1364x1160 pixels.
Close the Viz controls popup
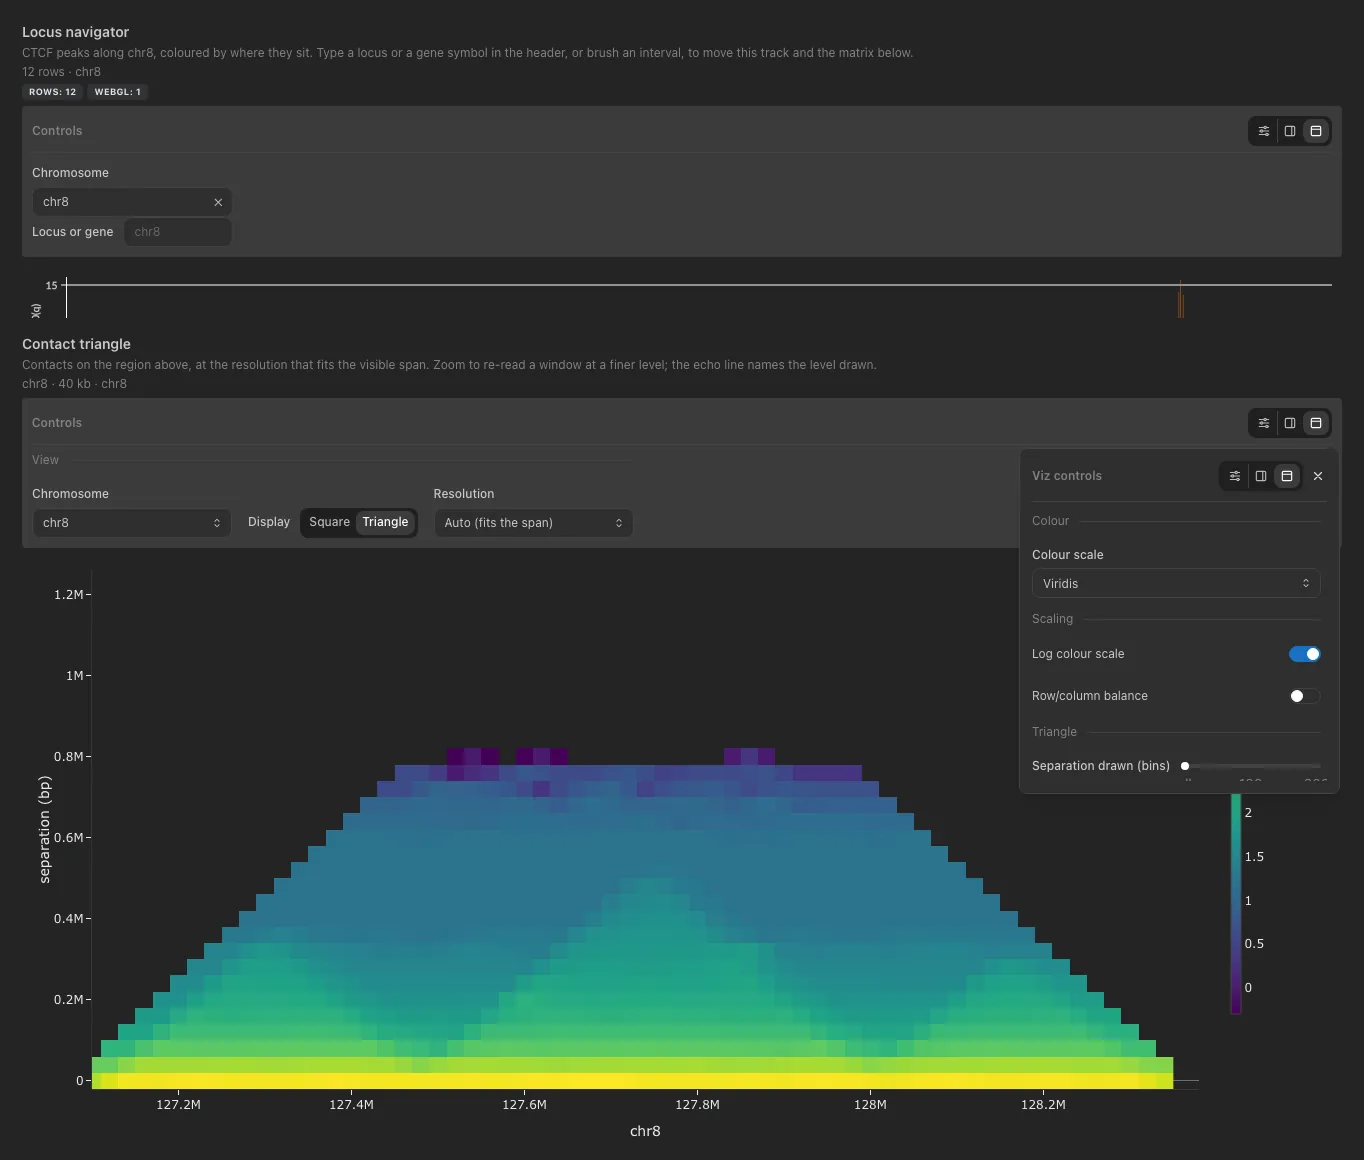pos(1318,476)
